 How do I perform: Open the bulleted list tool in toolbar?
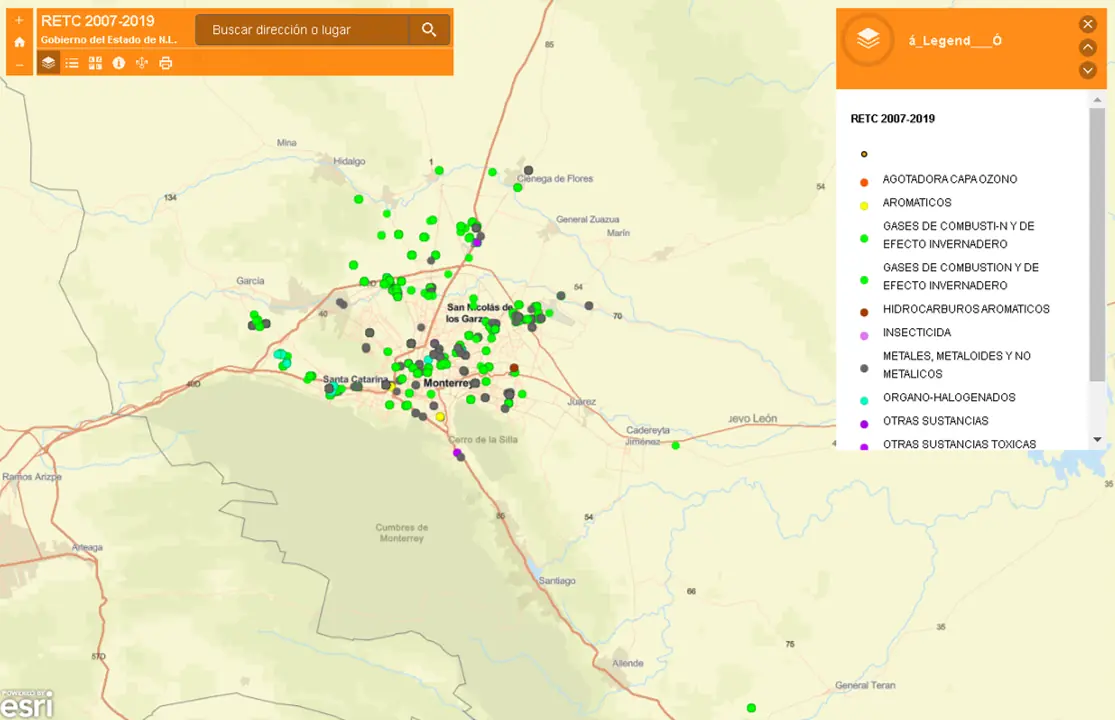pyautogui.click(x=72, y=63)
